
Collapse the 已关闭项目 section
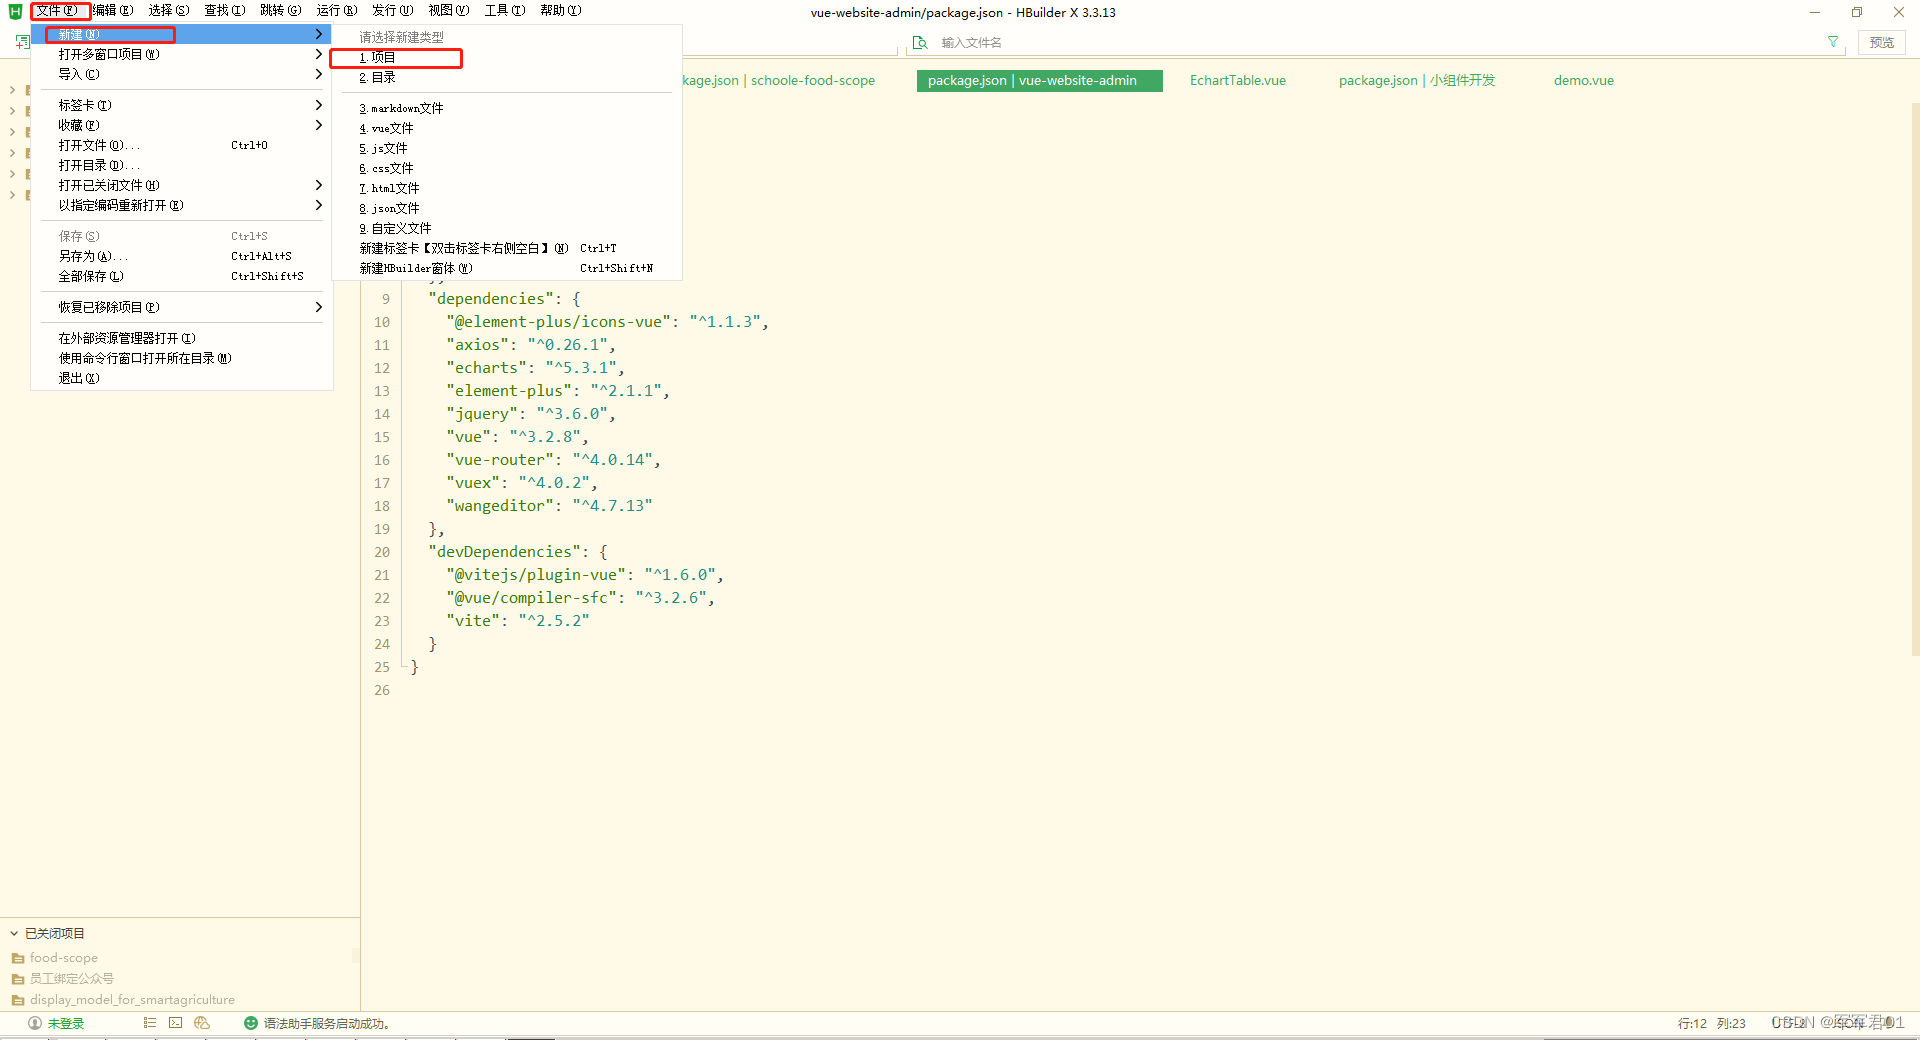pos(14,933)
